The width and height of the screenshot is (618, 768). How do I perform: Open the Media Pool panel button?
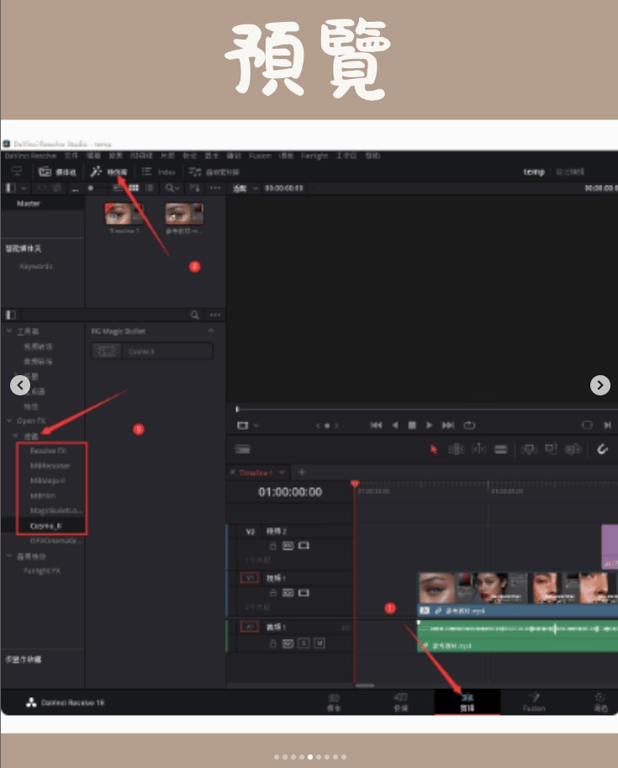[x=57, y=171]
